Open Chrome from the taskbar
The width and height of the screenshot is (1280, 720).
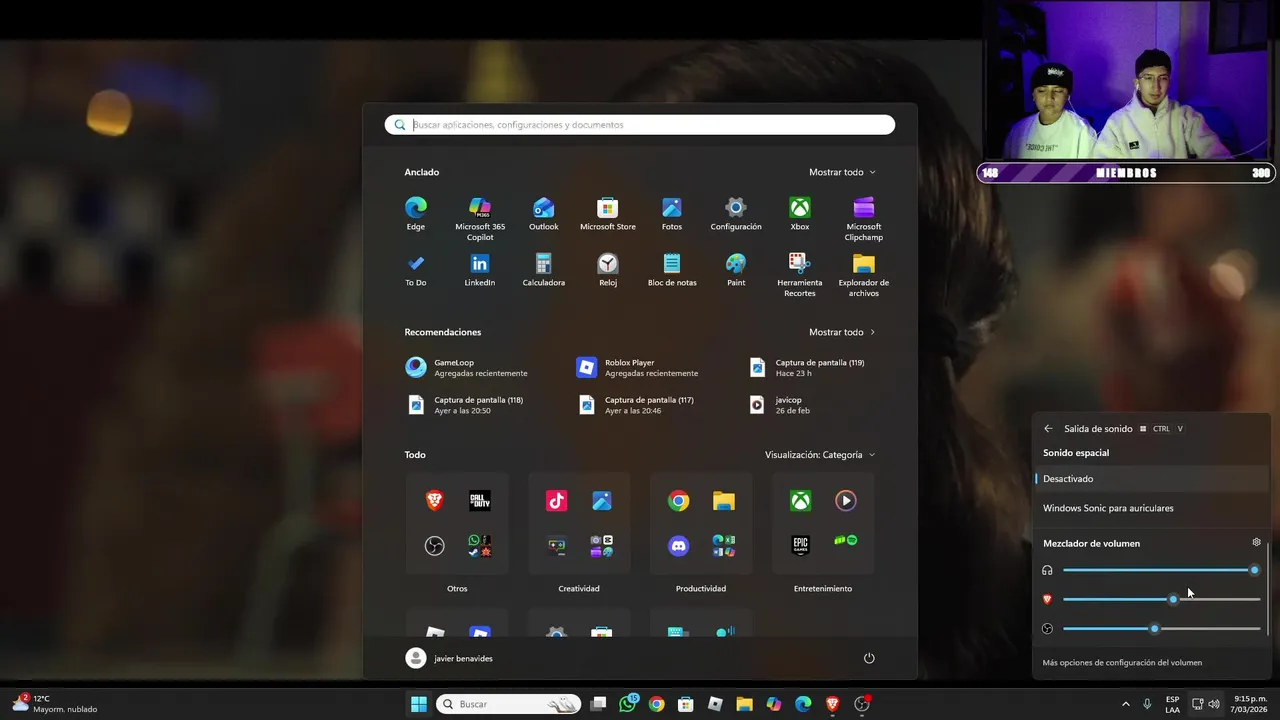tap(656, 704)
